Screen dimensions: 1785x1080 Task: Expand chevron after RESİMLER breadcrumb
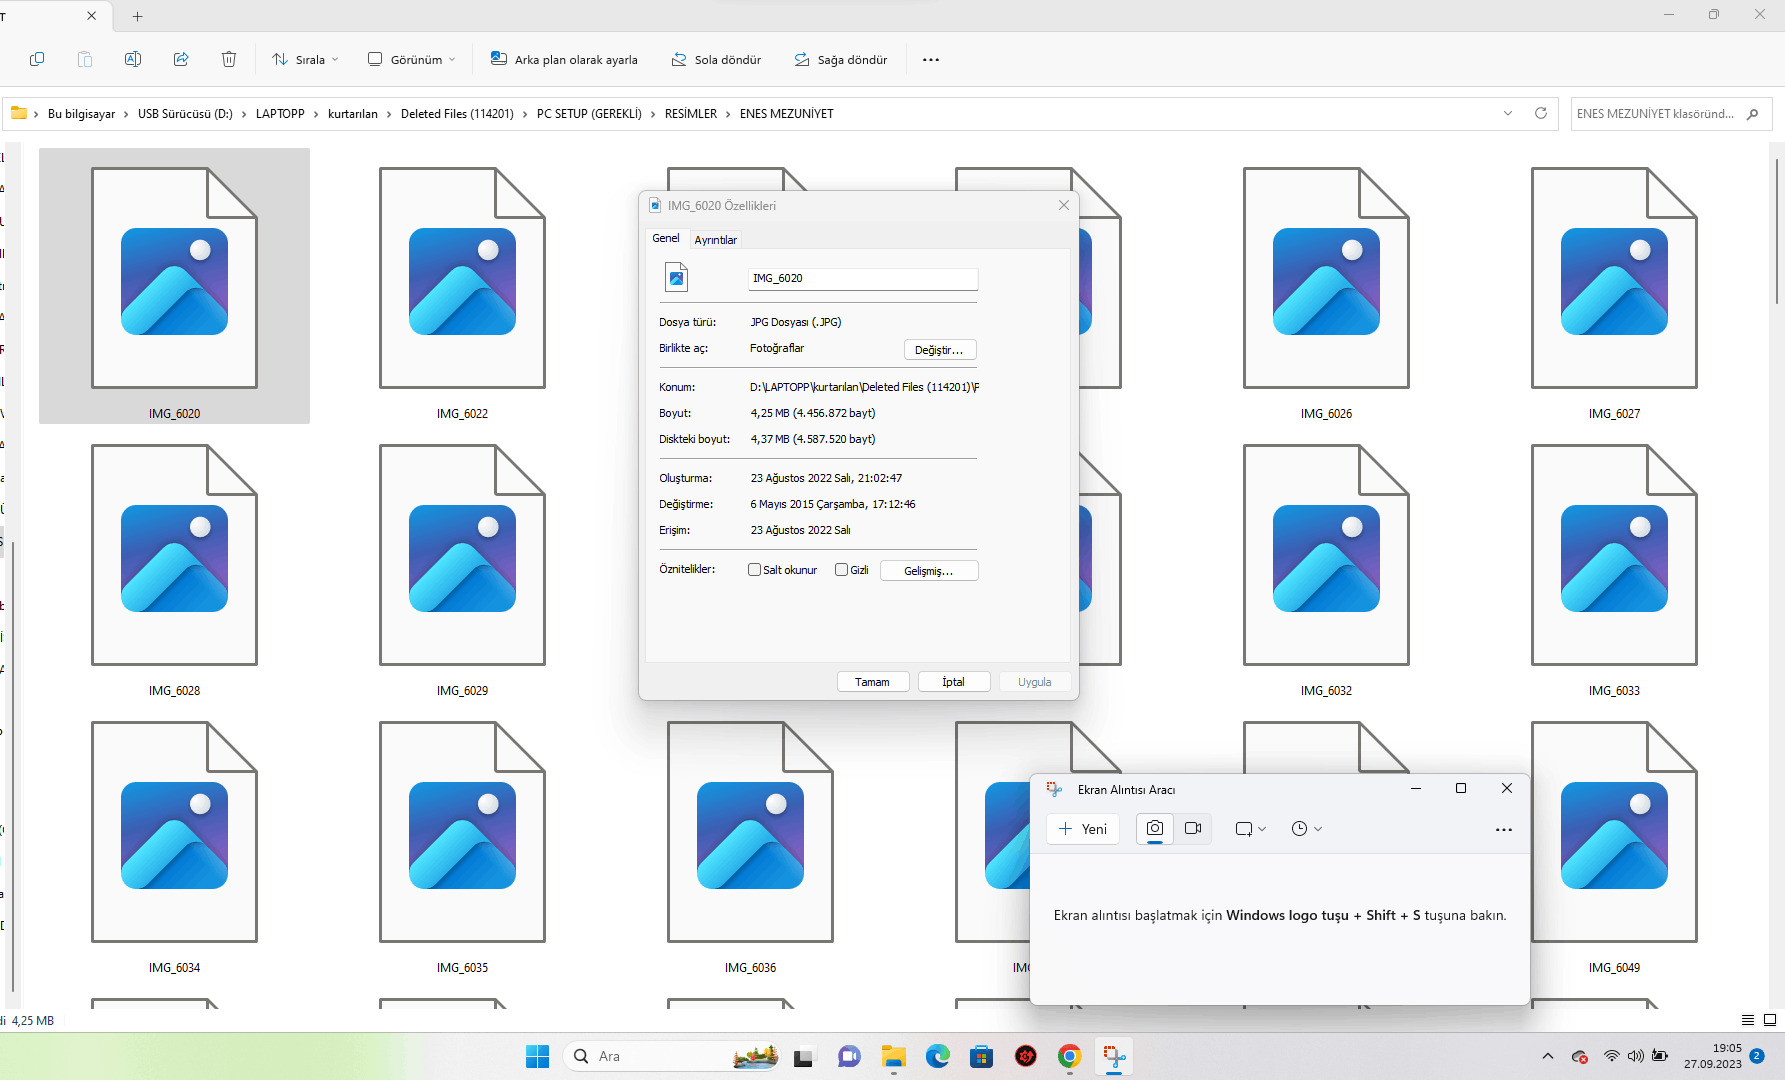[728, 114]
